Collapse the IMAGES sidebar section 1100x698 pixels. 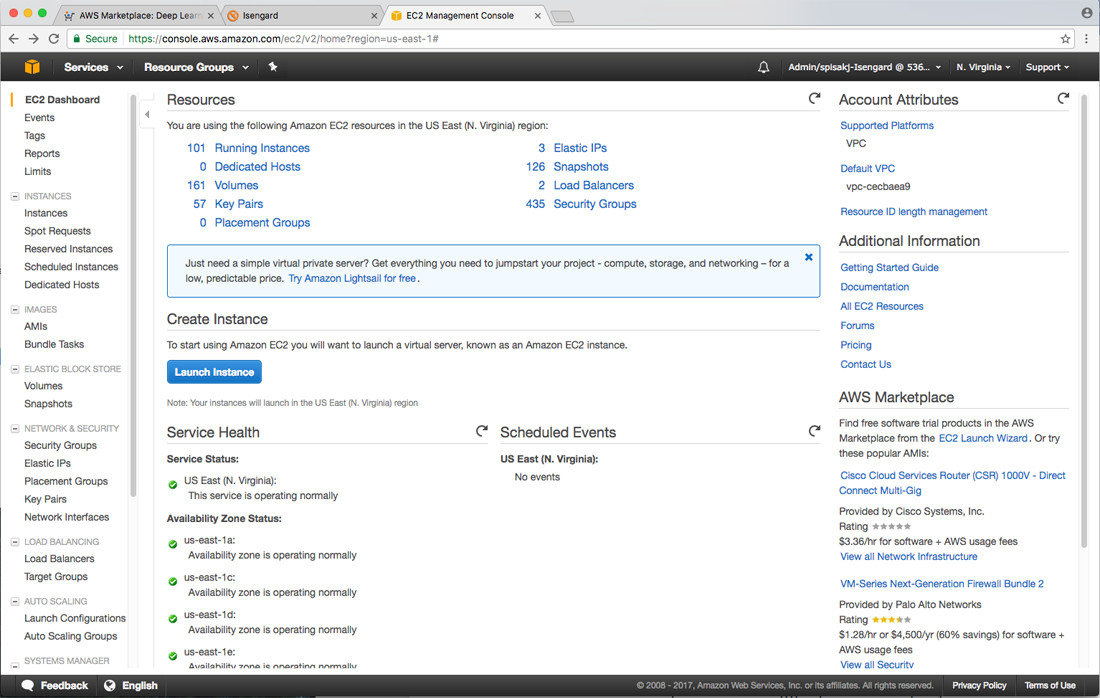coord(15,309)
